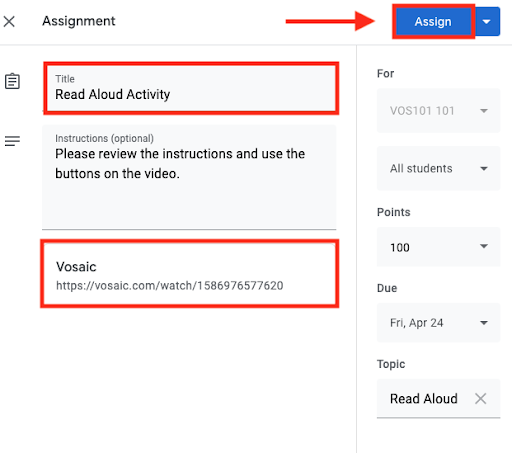The width and height of the screenshot is (512, 453).
Task: Click the Assignment heading text
Action: coord(79,21)
